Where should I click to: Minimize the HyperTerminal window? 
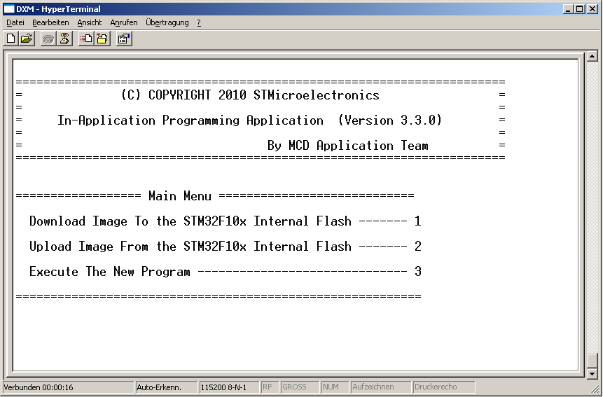tap(568, 9)
